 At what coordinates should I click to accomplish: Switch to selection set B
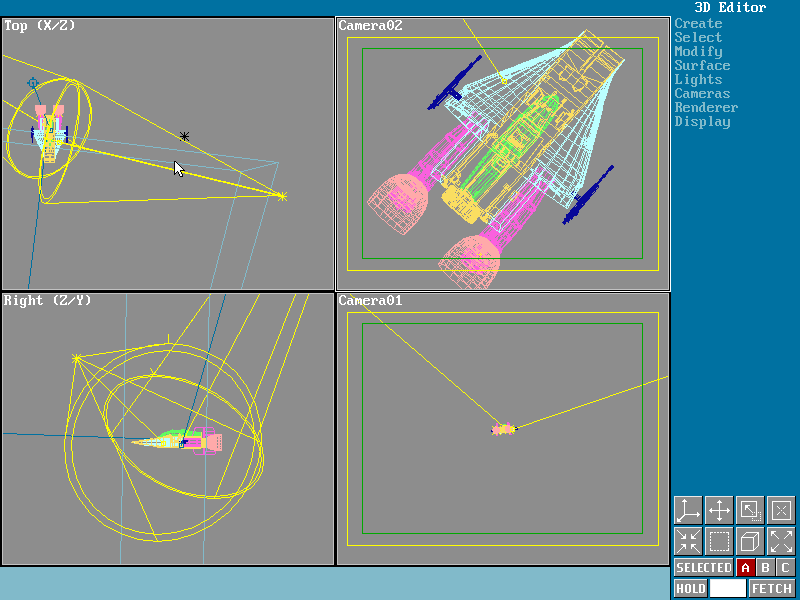pyautogui.click(x=765, y=567)
